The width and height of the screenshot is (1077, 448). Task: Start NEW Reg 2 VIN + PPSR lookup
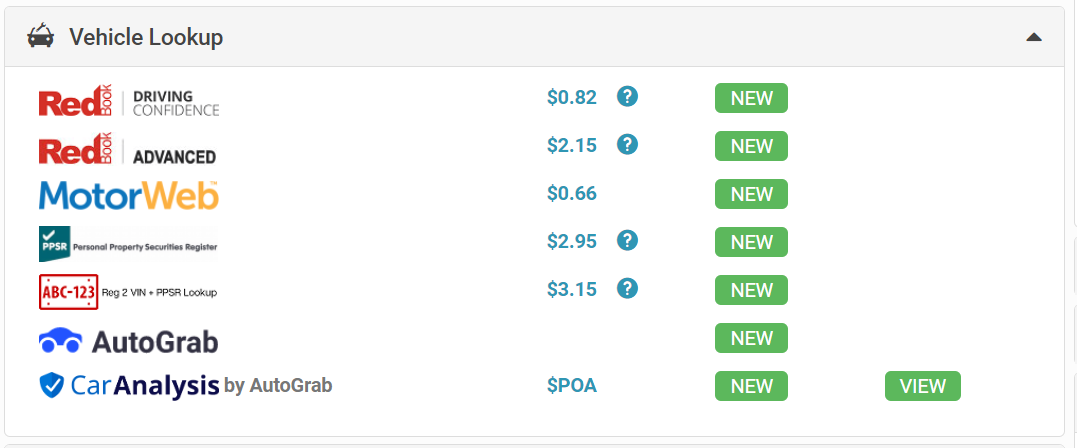tap(751, 291)
